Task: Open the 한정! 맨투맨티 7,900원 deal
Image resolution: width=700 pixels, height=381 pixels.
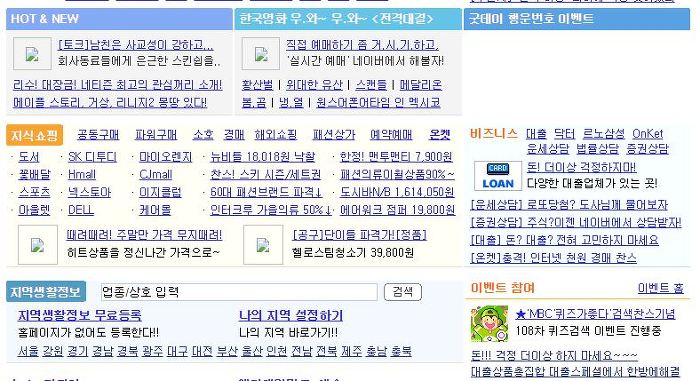Action: tap(396, 157)
